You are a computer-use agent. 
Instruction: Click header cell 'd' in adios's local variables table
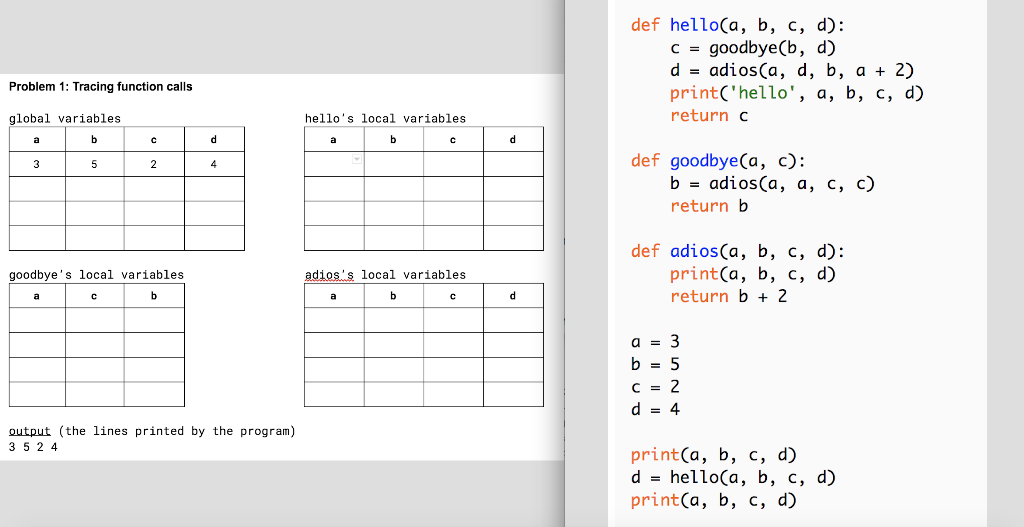(513, 296)
